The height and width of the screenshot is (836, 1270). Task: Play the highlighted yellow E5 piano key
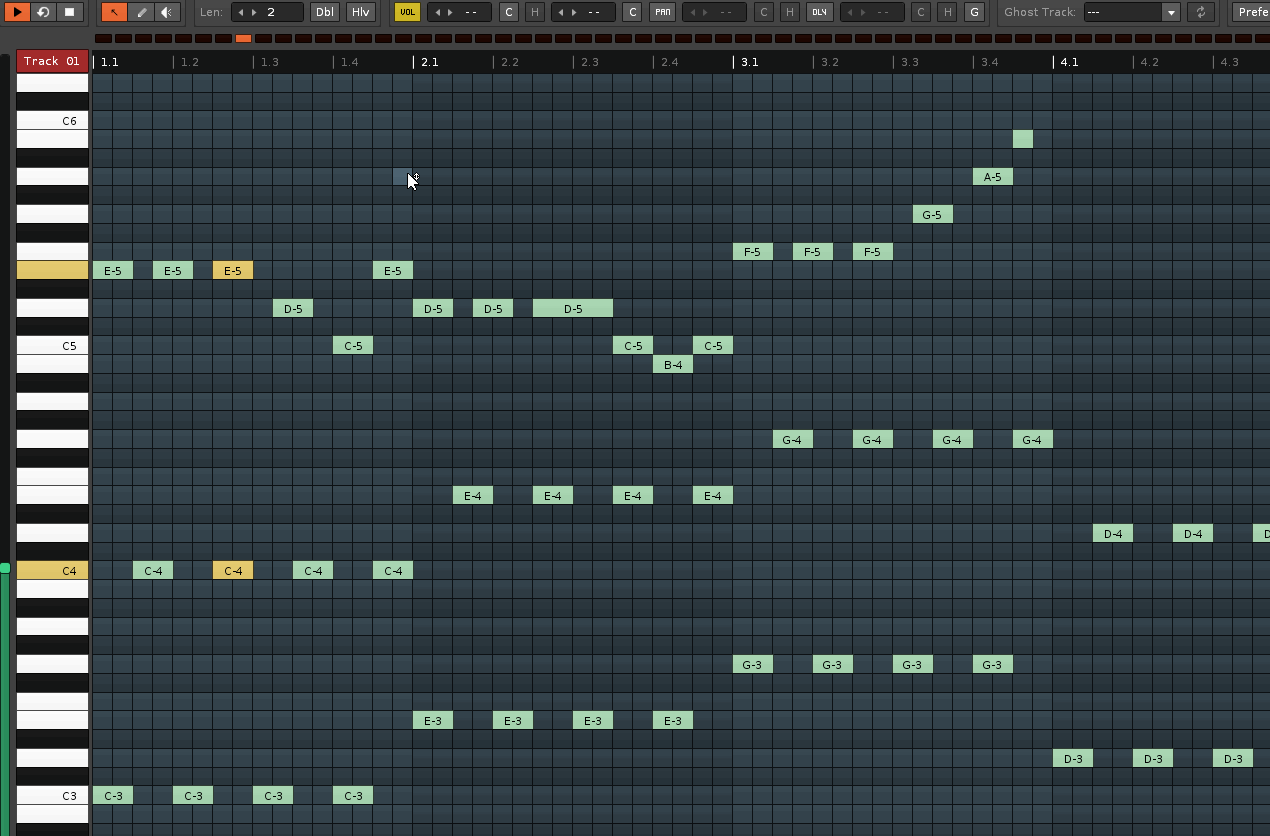tap(52, 271)
